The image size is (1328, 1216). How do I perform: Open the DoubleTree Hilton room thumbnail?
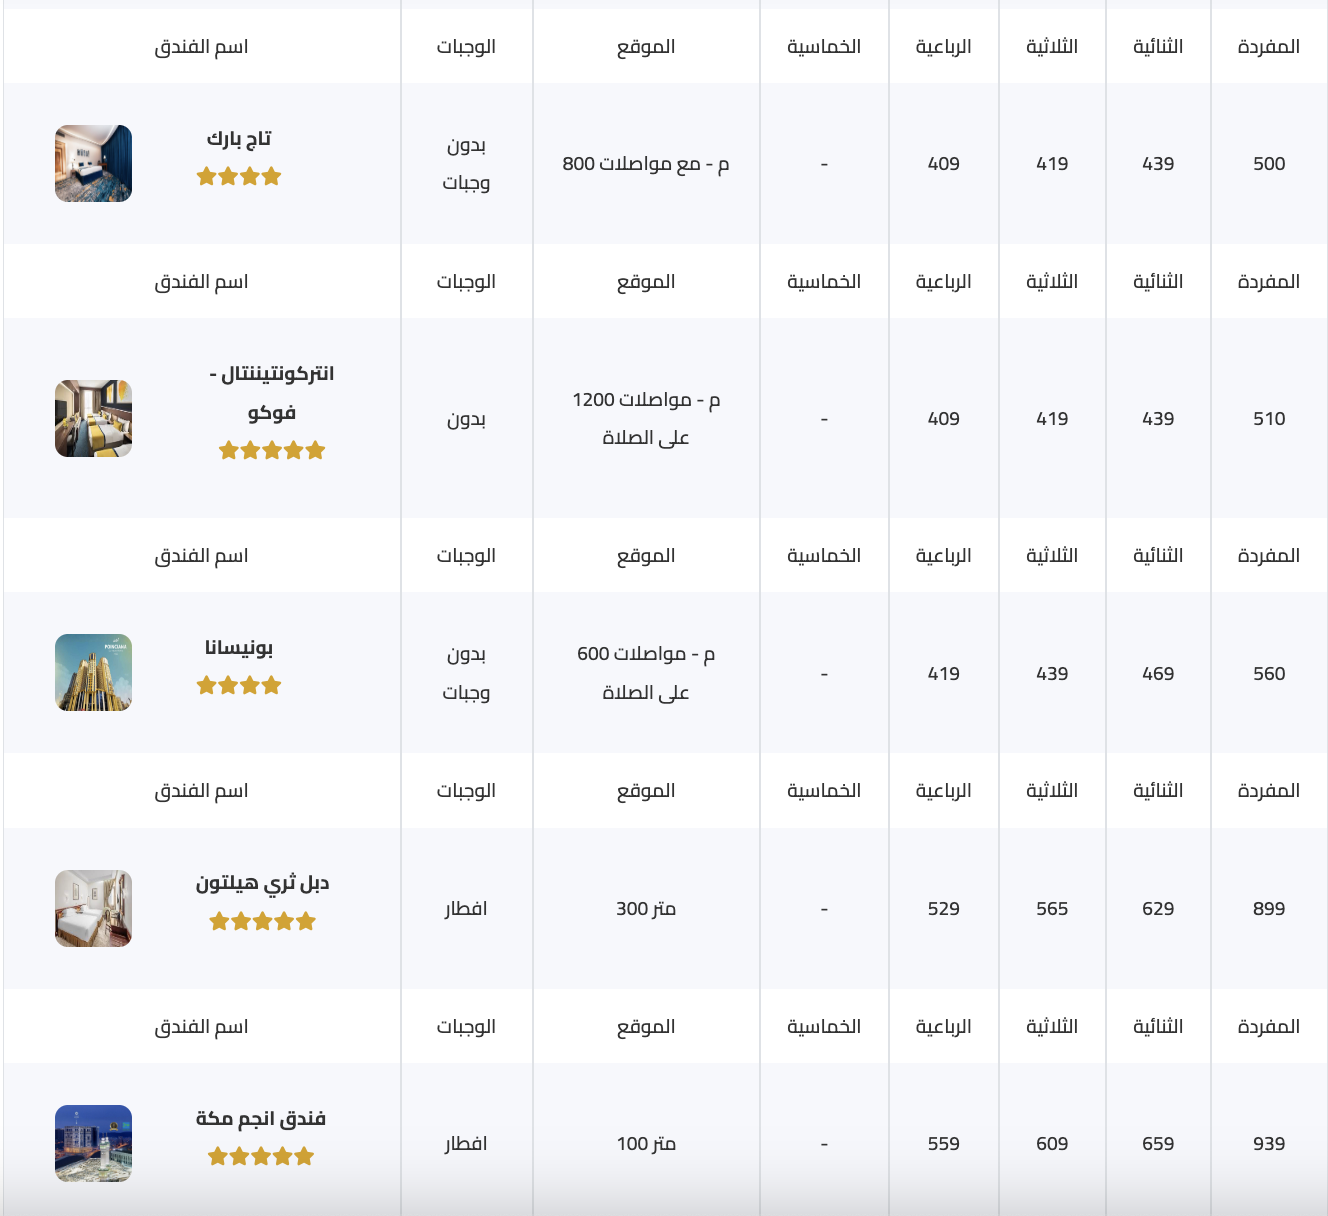(93, 908)
